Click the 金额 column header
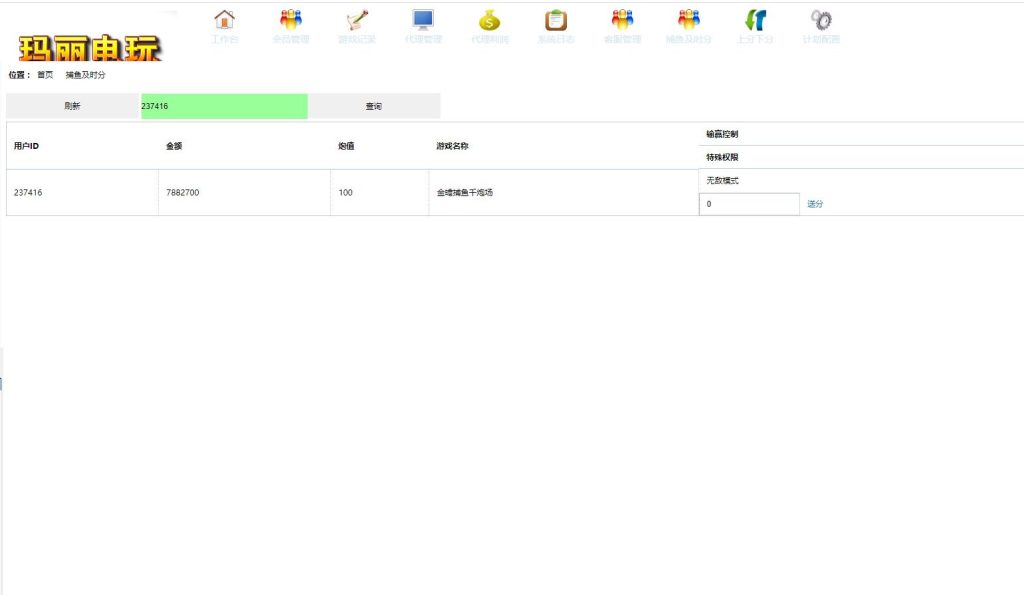The width and height of the screenshot is (1024, 595). pyautogui.click(x=174, y=146)
